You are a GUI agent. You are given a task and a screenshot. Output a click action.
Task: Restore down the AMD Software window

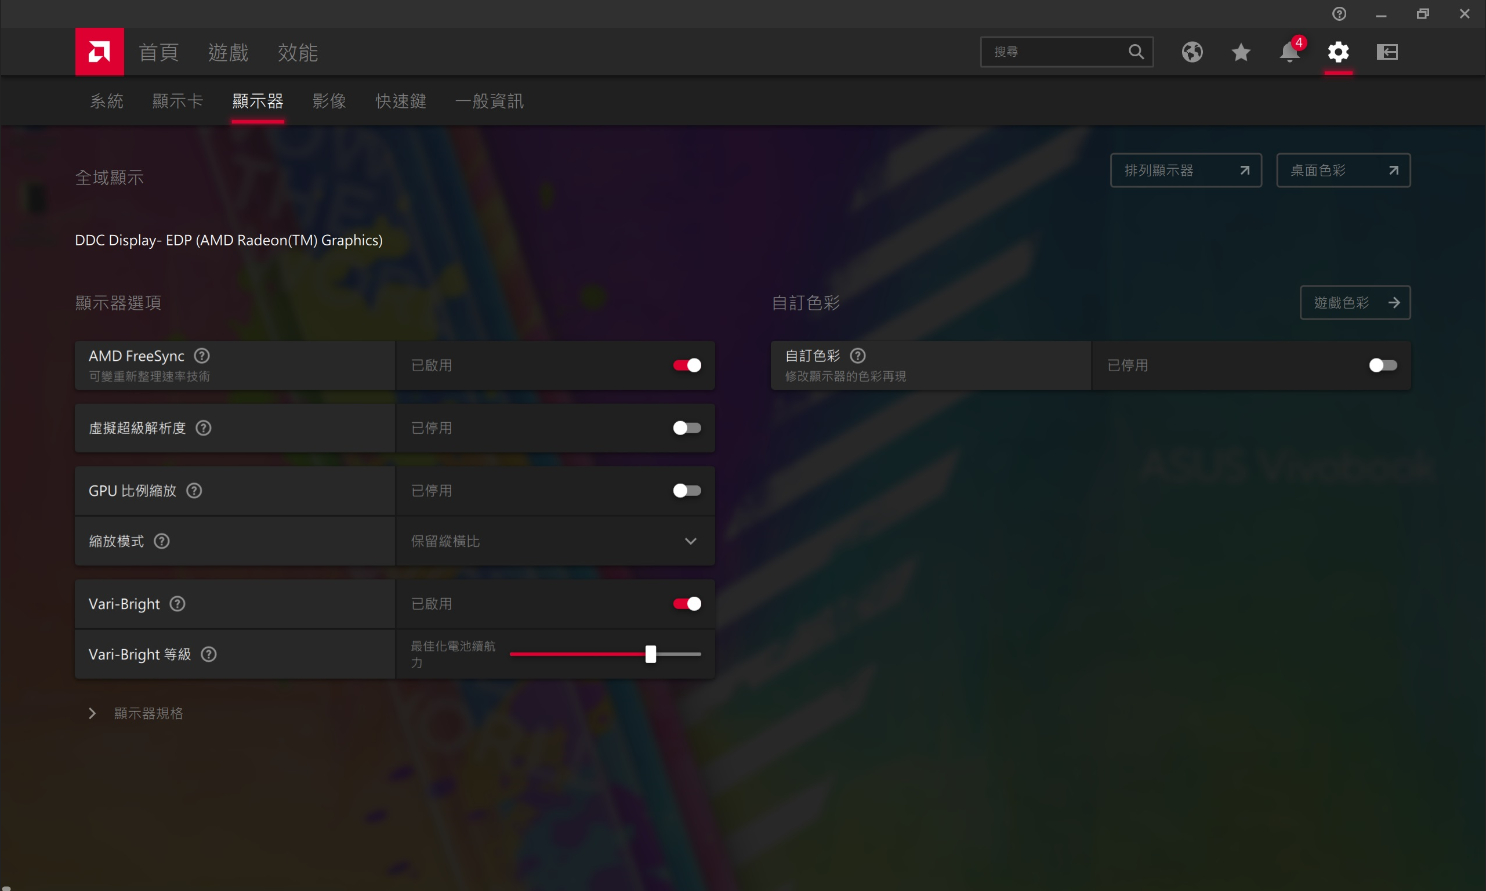click(1423, 14)
